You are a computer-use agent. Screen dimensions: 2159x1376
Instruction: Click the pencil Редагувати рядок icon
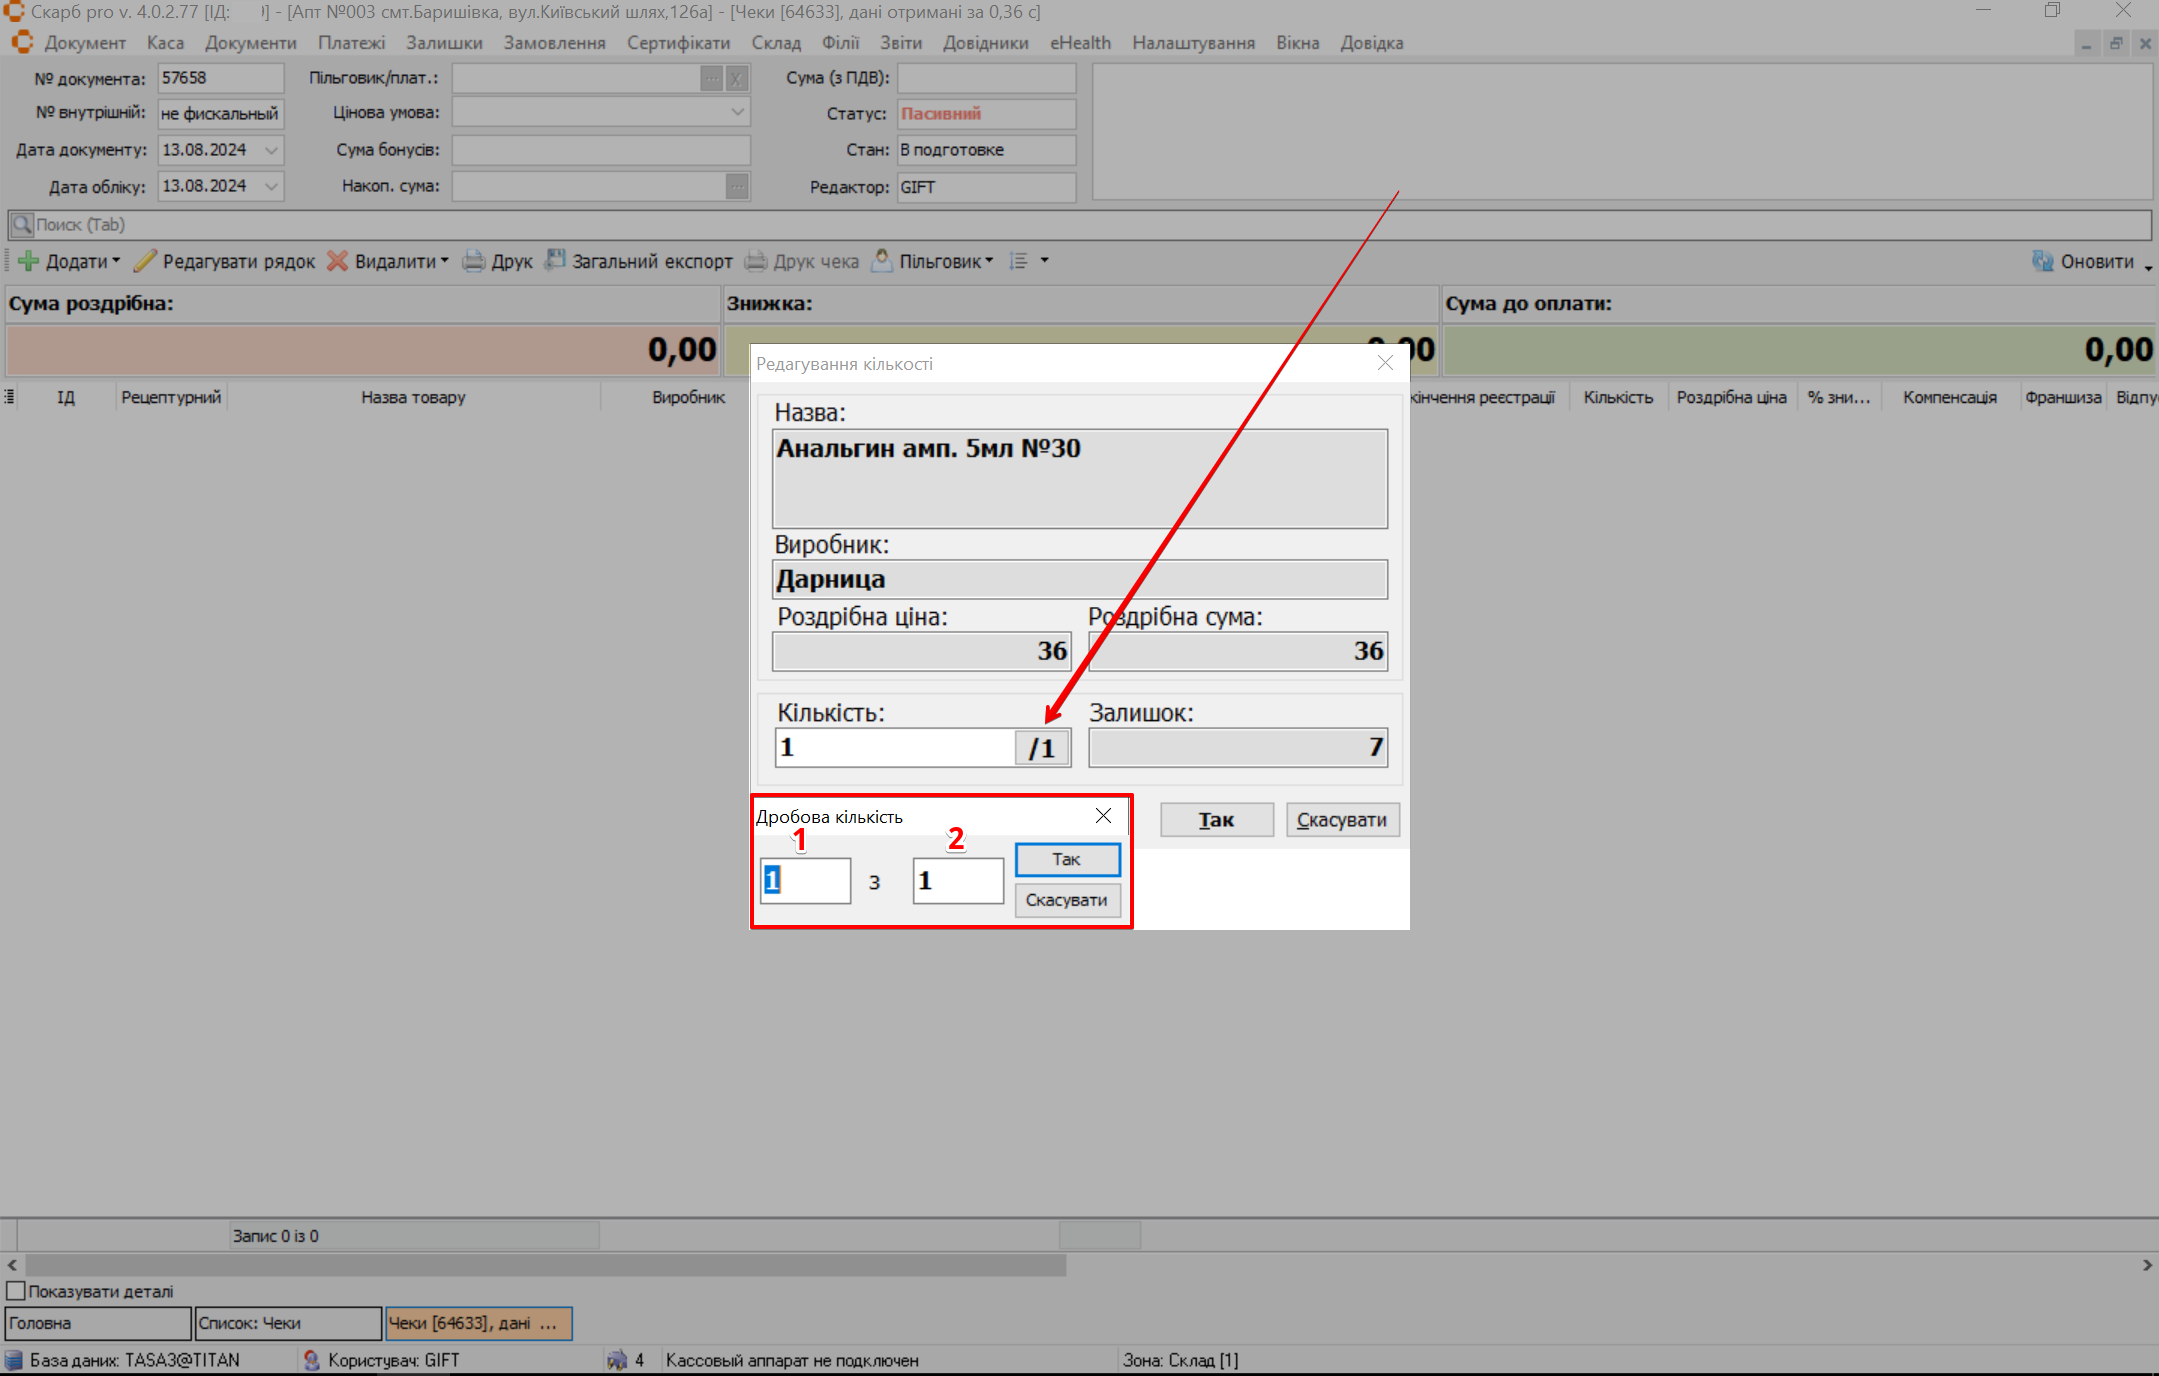[x=145, y=261]
